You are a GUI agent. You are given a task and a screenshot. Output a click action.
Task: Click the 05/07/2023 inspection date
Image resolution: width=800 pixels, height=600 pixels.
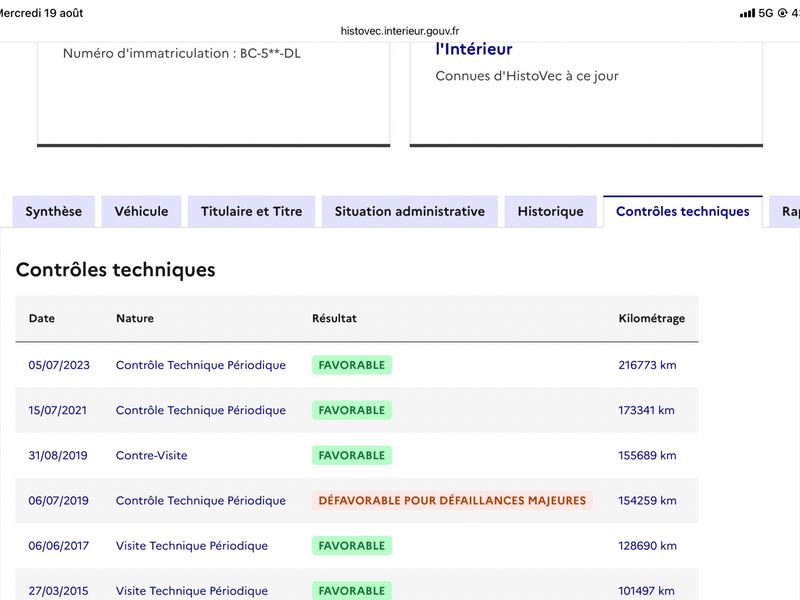[59, 365]
